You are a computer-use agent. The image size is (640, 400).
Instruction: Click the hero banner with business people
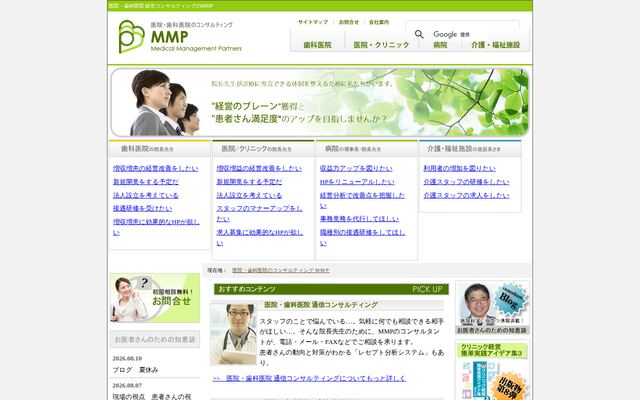coord(320,102)
